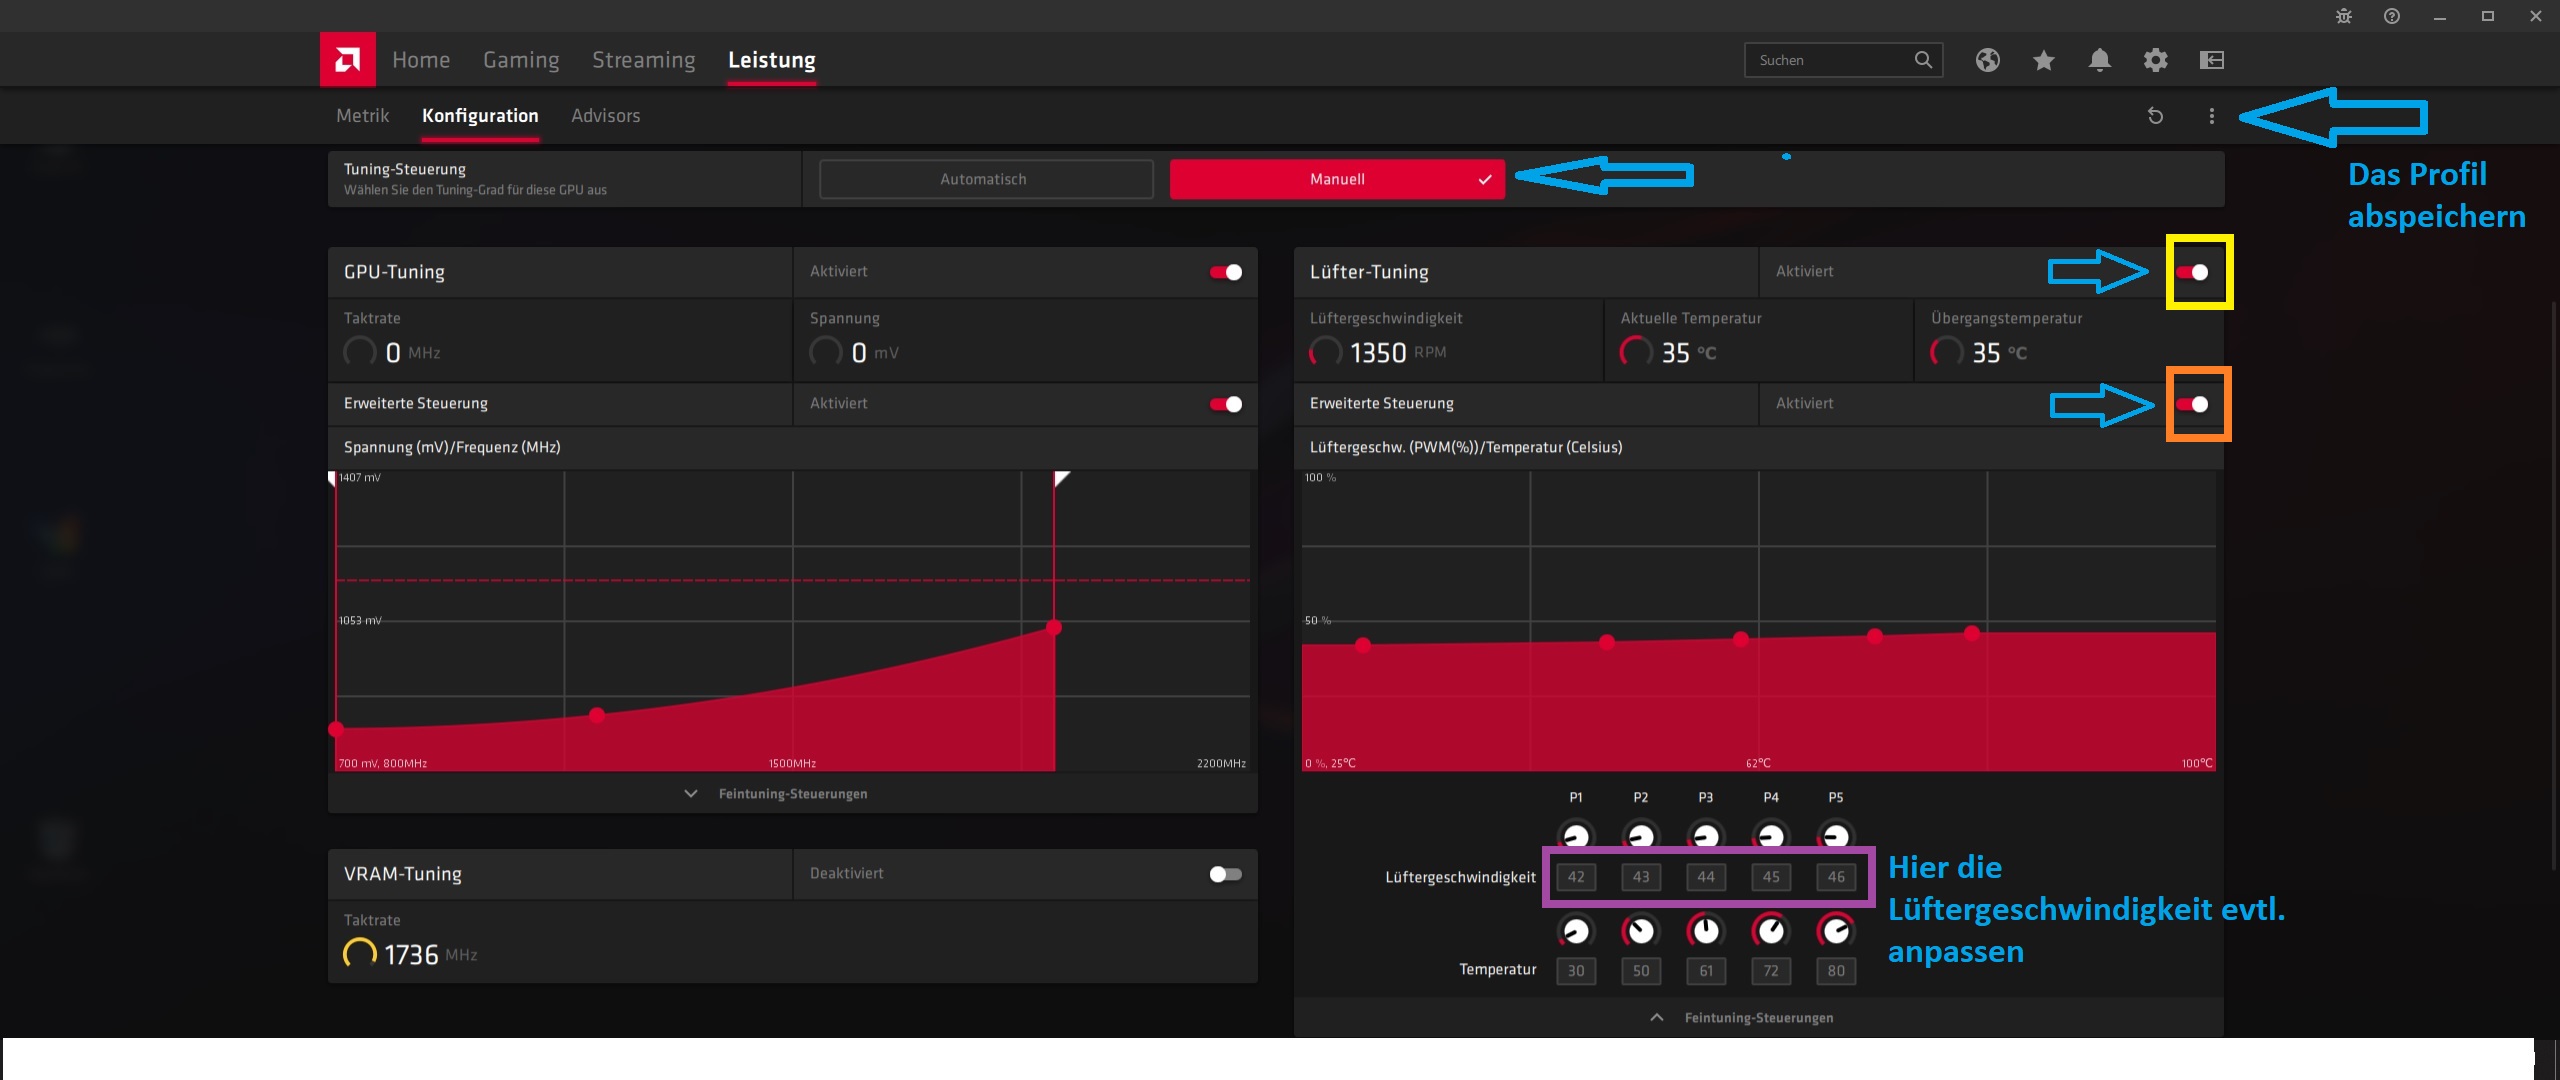This screenshot has width=2560, height=1080.
Task: Click the bug report icon
Action: pyautogui.click(x=2343, y=16)
